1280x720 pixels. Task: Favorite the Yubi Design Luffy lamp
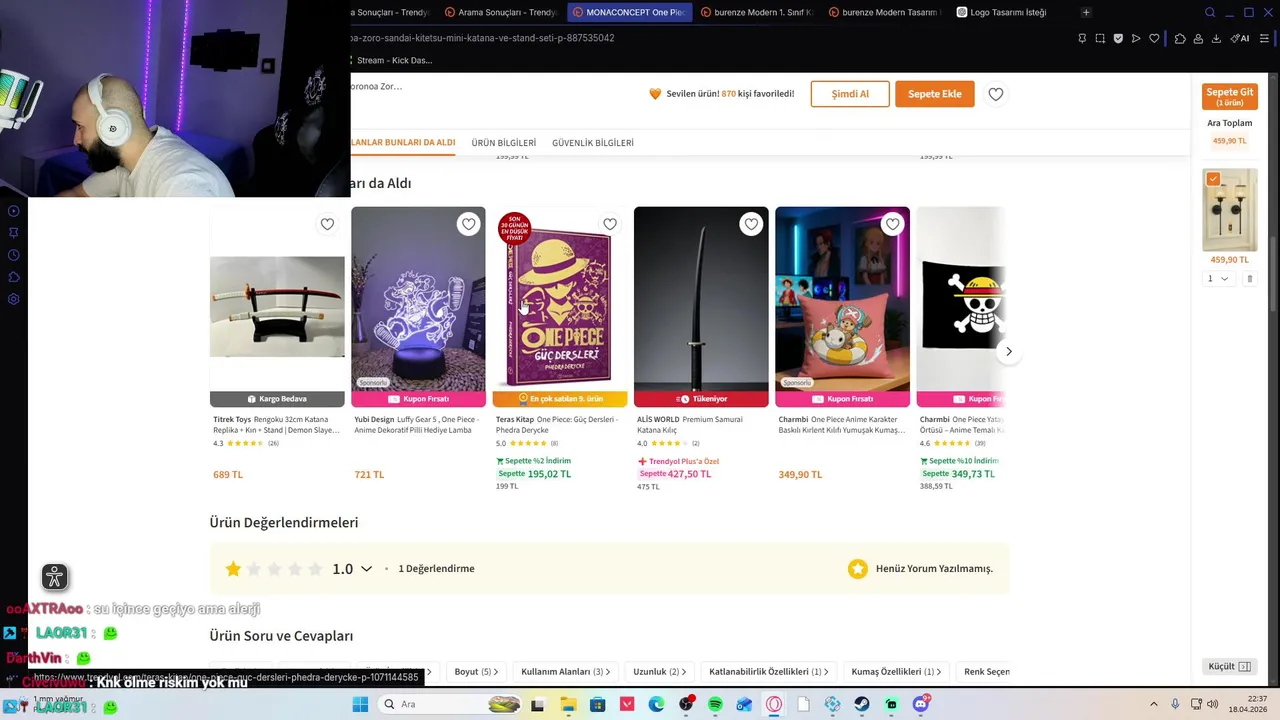tap(468, 224)
